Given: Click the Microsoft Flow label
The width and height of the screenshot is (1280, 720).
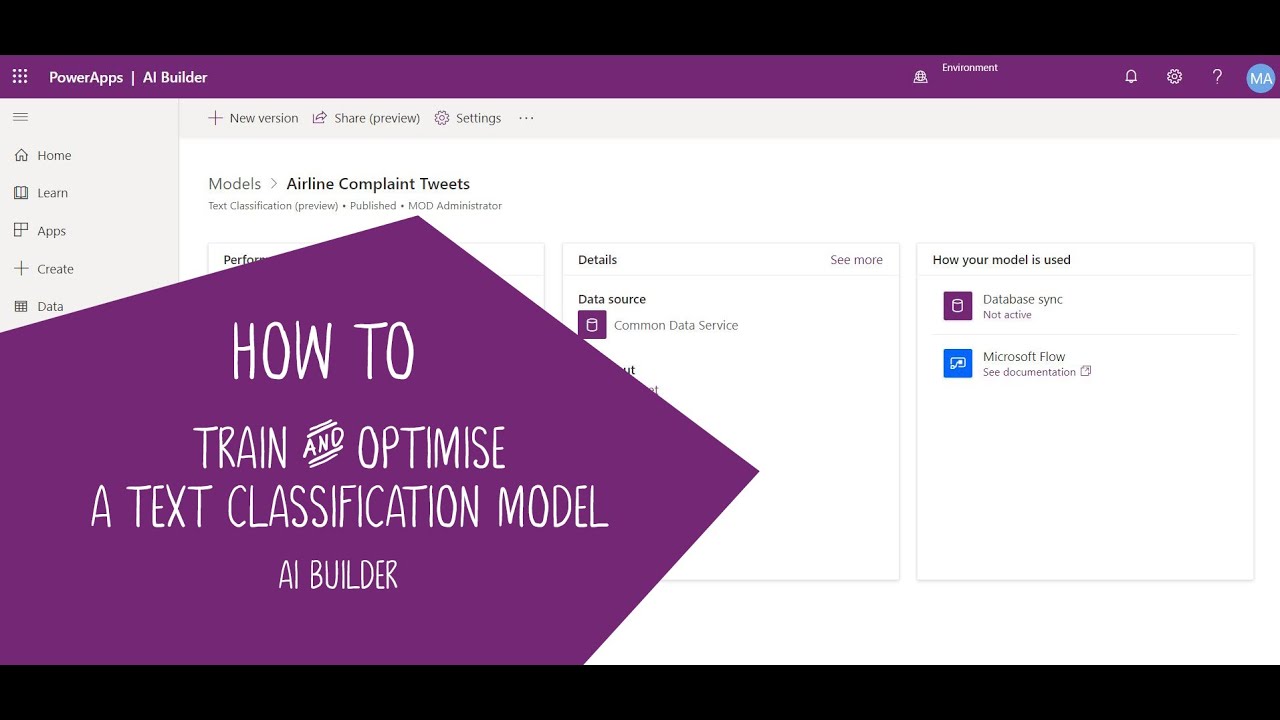Looking at the screenshot, I should click(x=1024, y=356).
